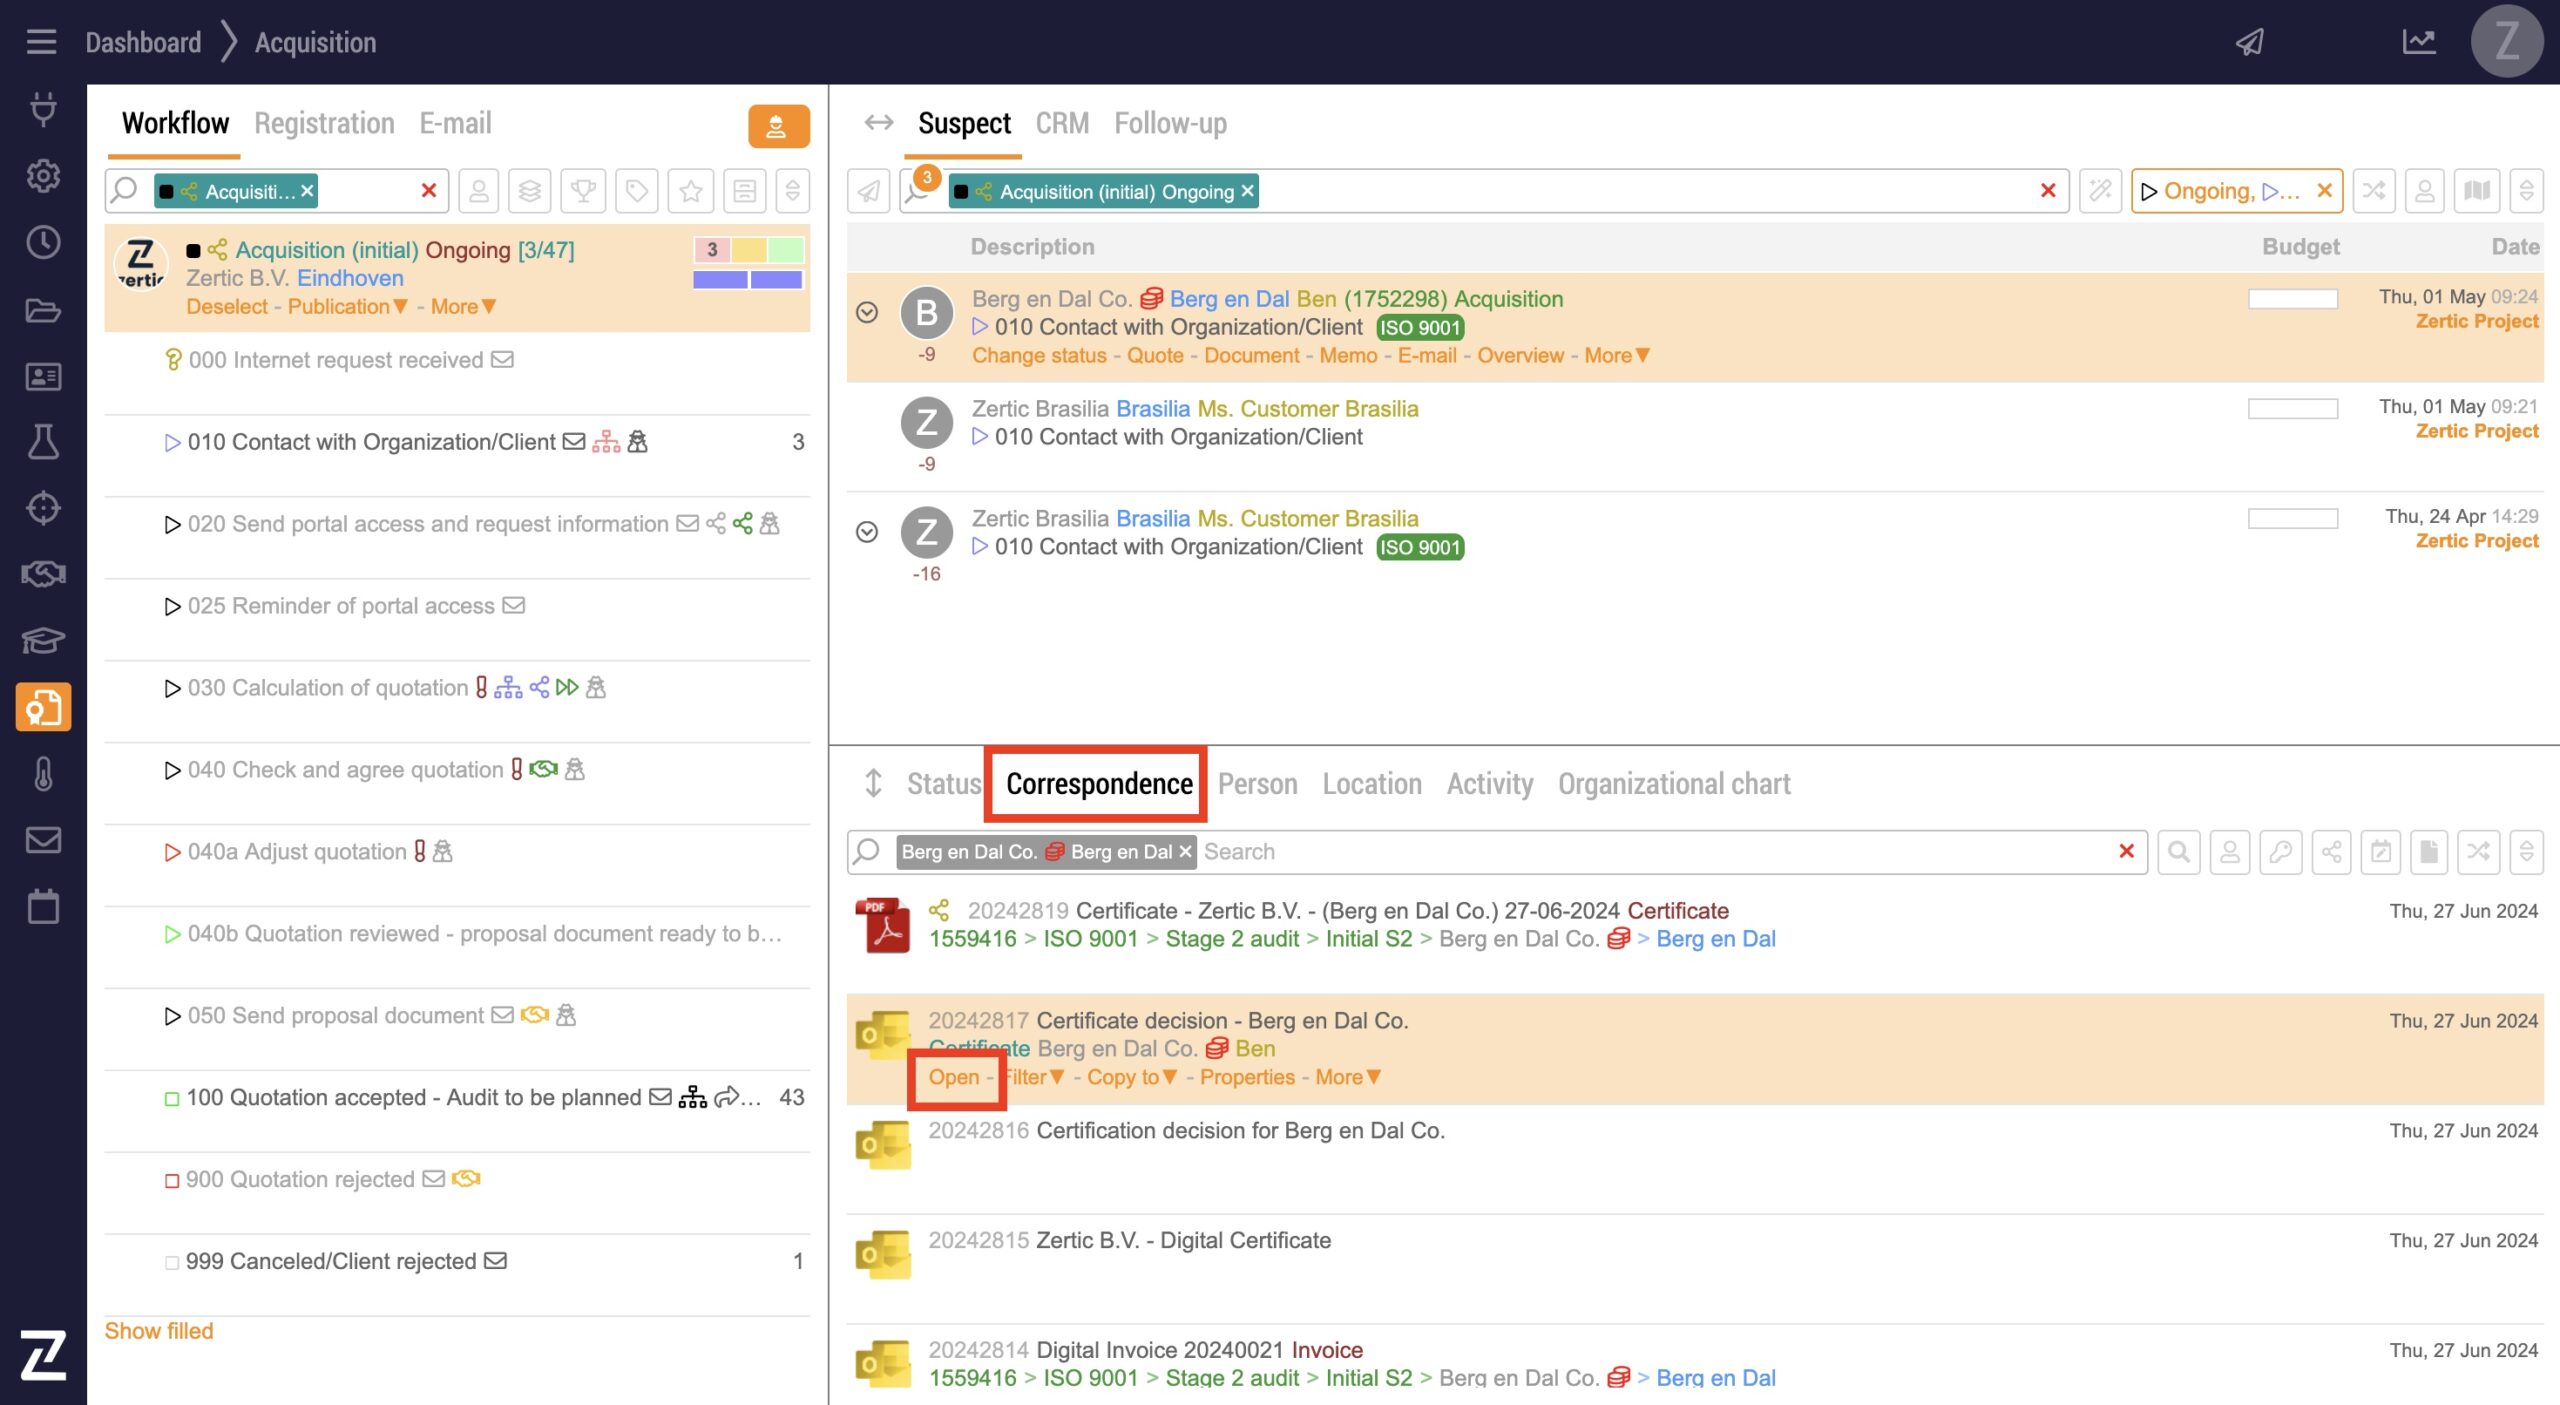The width and height of the screenshot is (2560, 1405).
Task: Click the paper plane icon in top bar
Action: pyautogui.click(x=2249, y=42)
